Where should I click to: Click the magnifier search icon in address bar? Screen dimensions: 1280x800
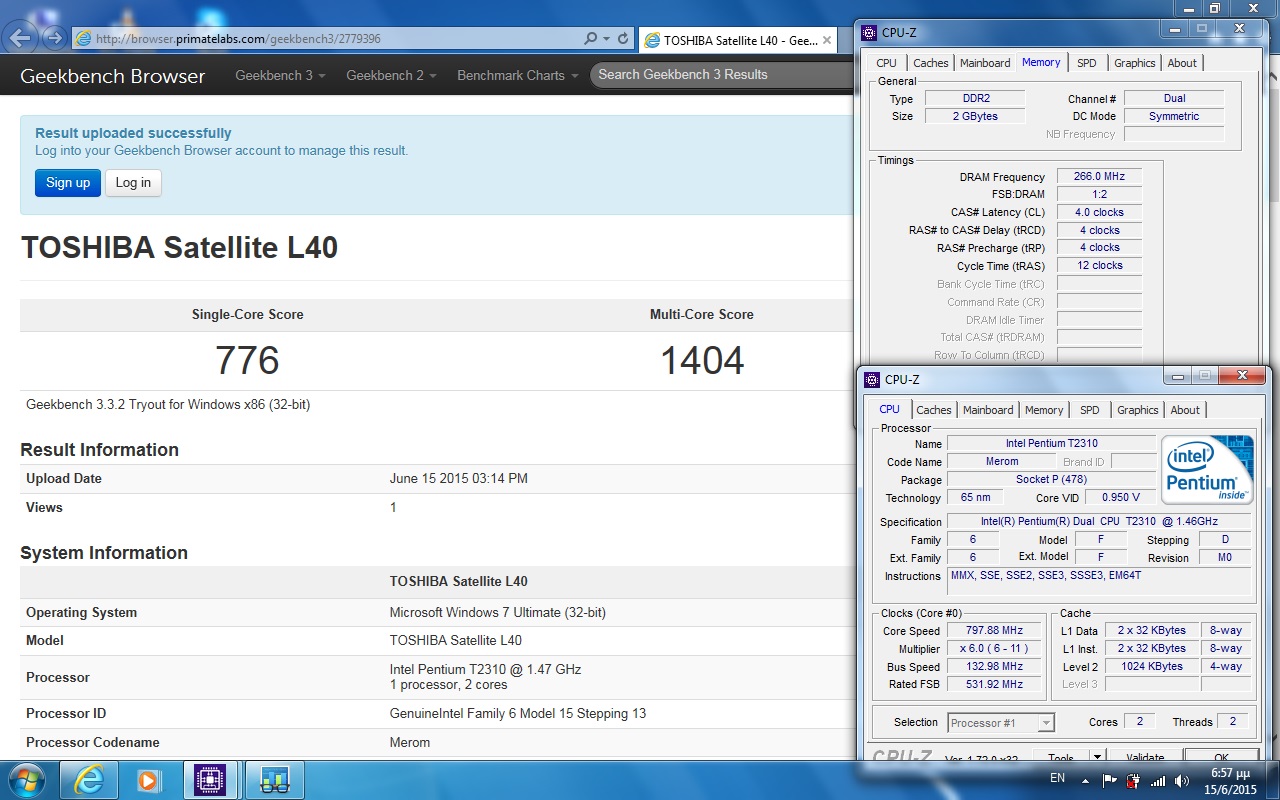pos(592,39)
